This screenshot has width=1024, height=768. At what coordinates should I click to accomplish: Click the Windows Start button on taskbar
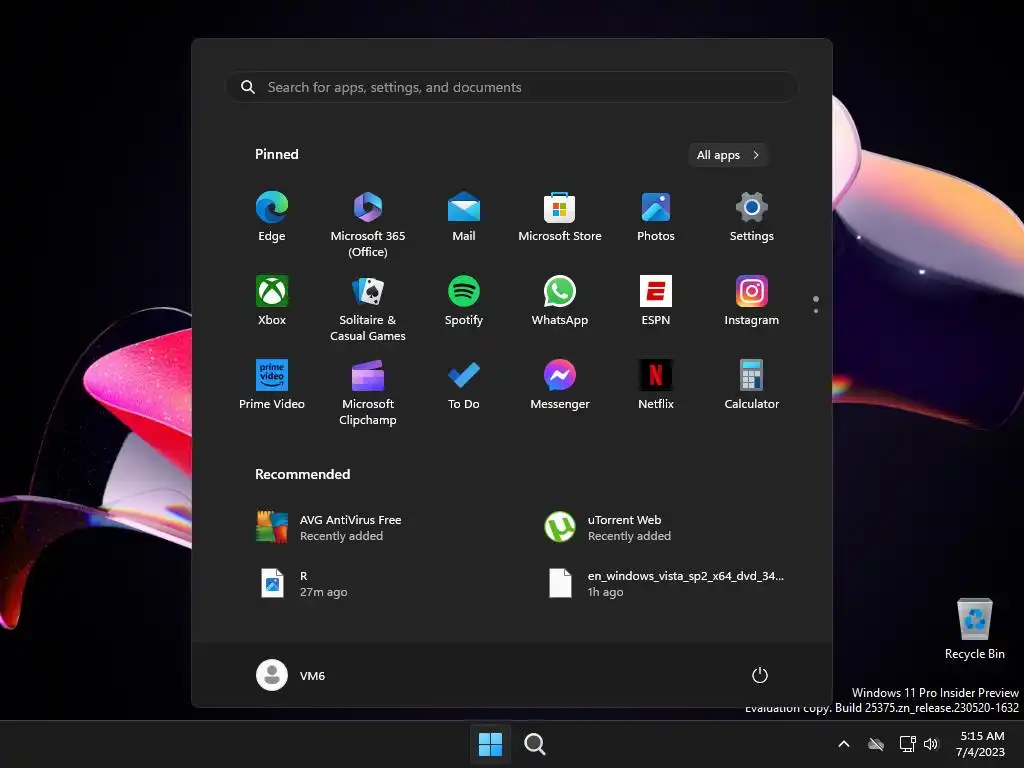coord(490,744)
